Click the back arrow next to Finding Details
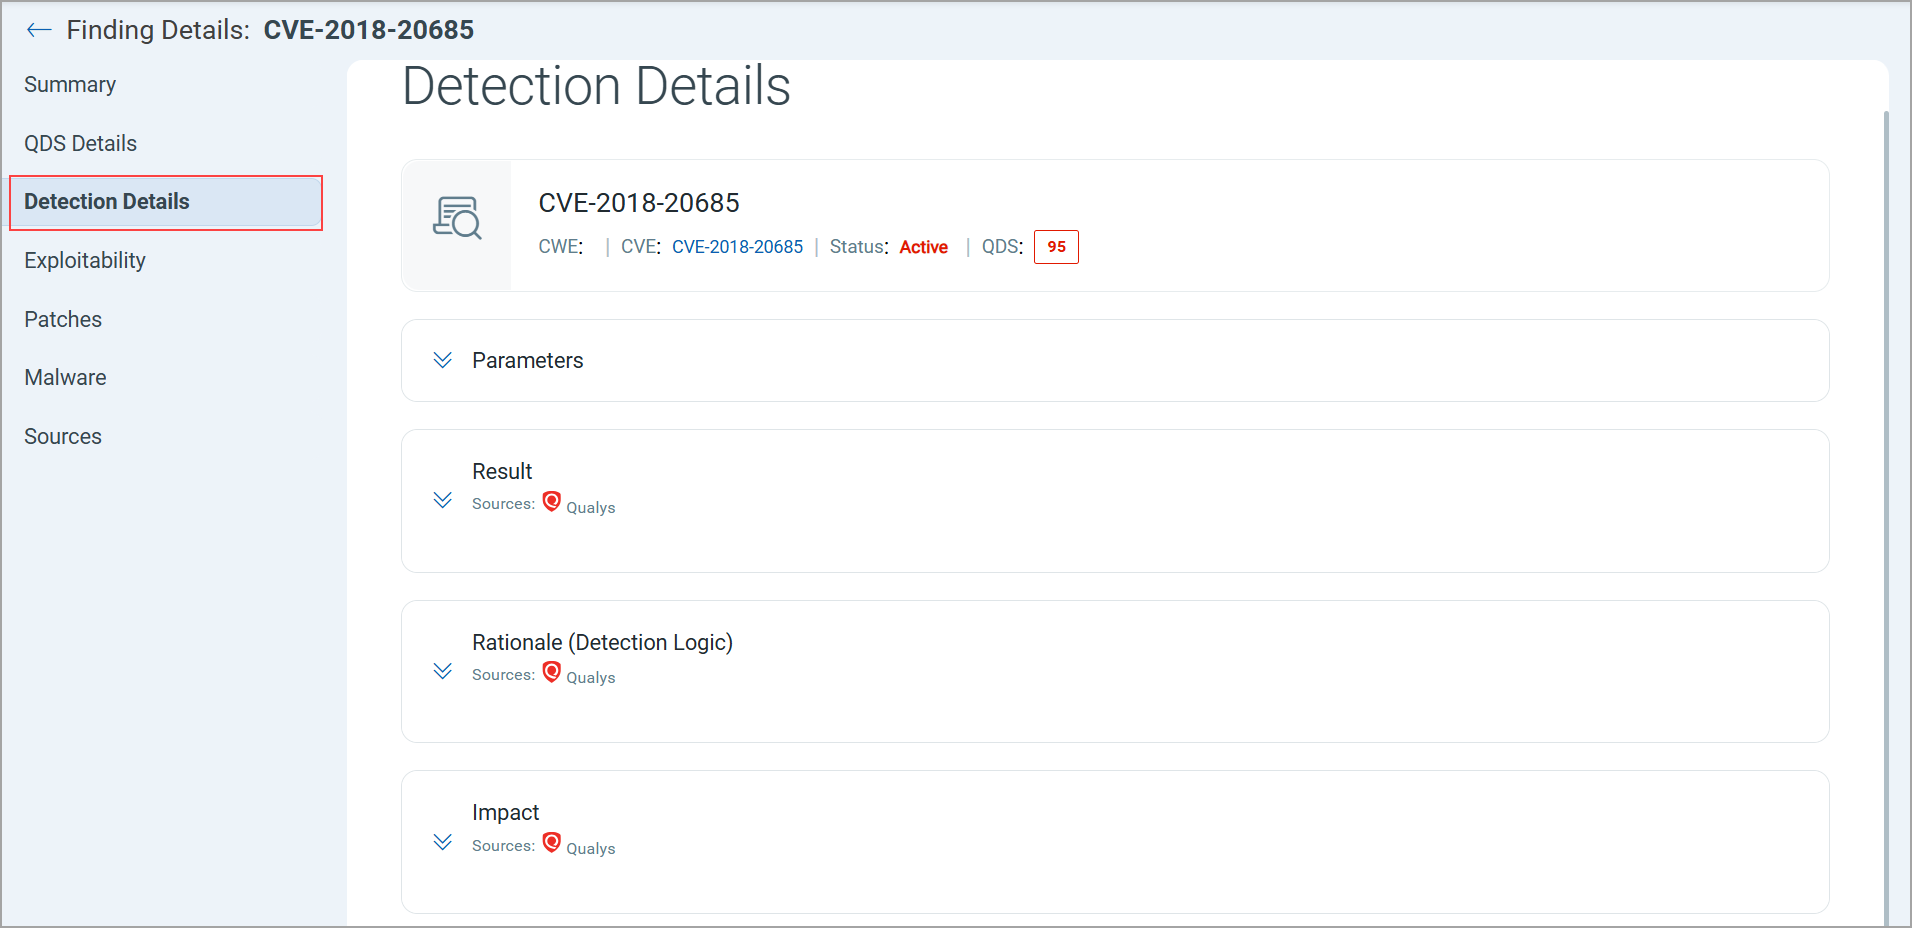This screenshot has height=928, width=1912. coord(39,30)
